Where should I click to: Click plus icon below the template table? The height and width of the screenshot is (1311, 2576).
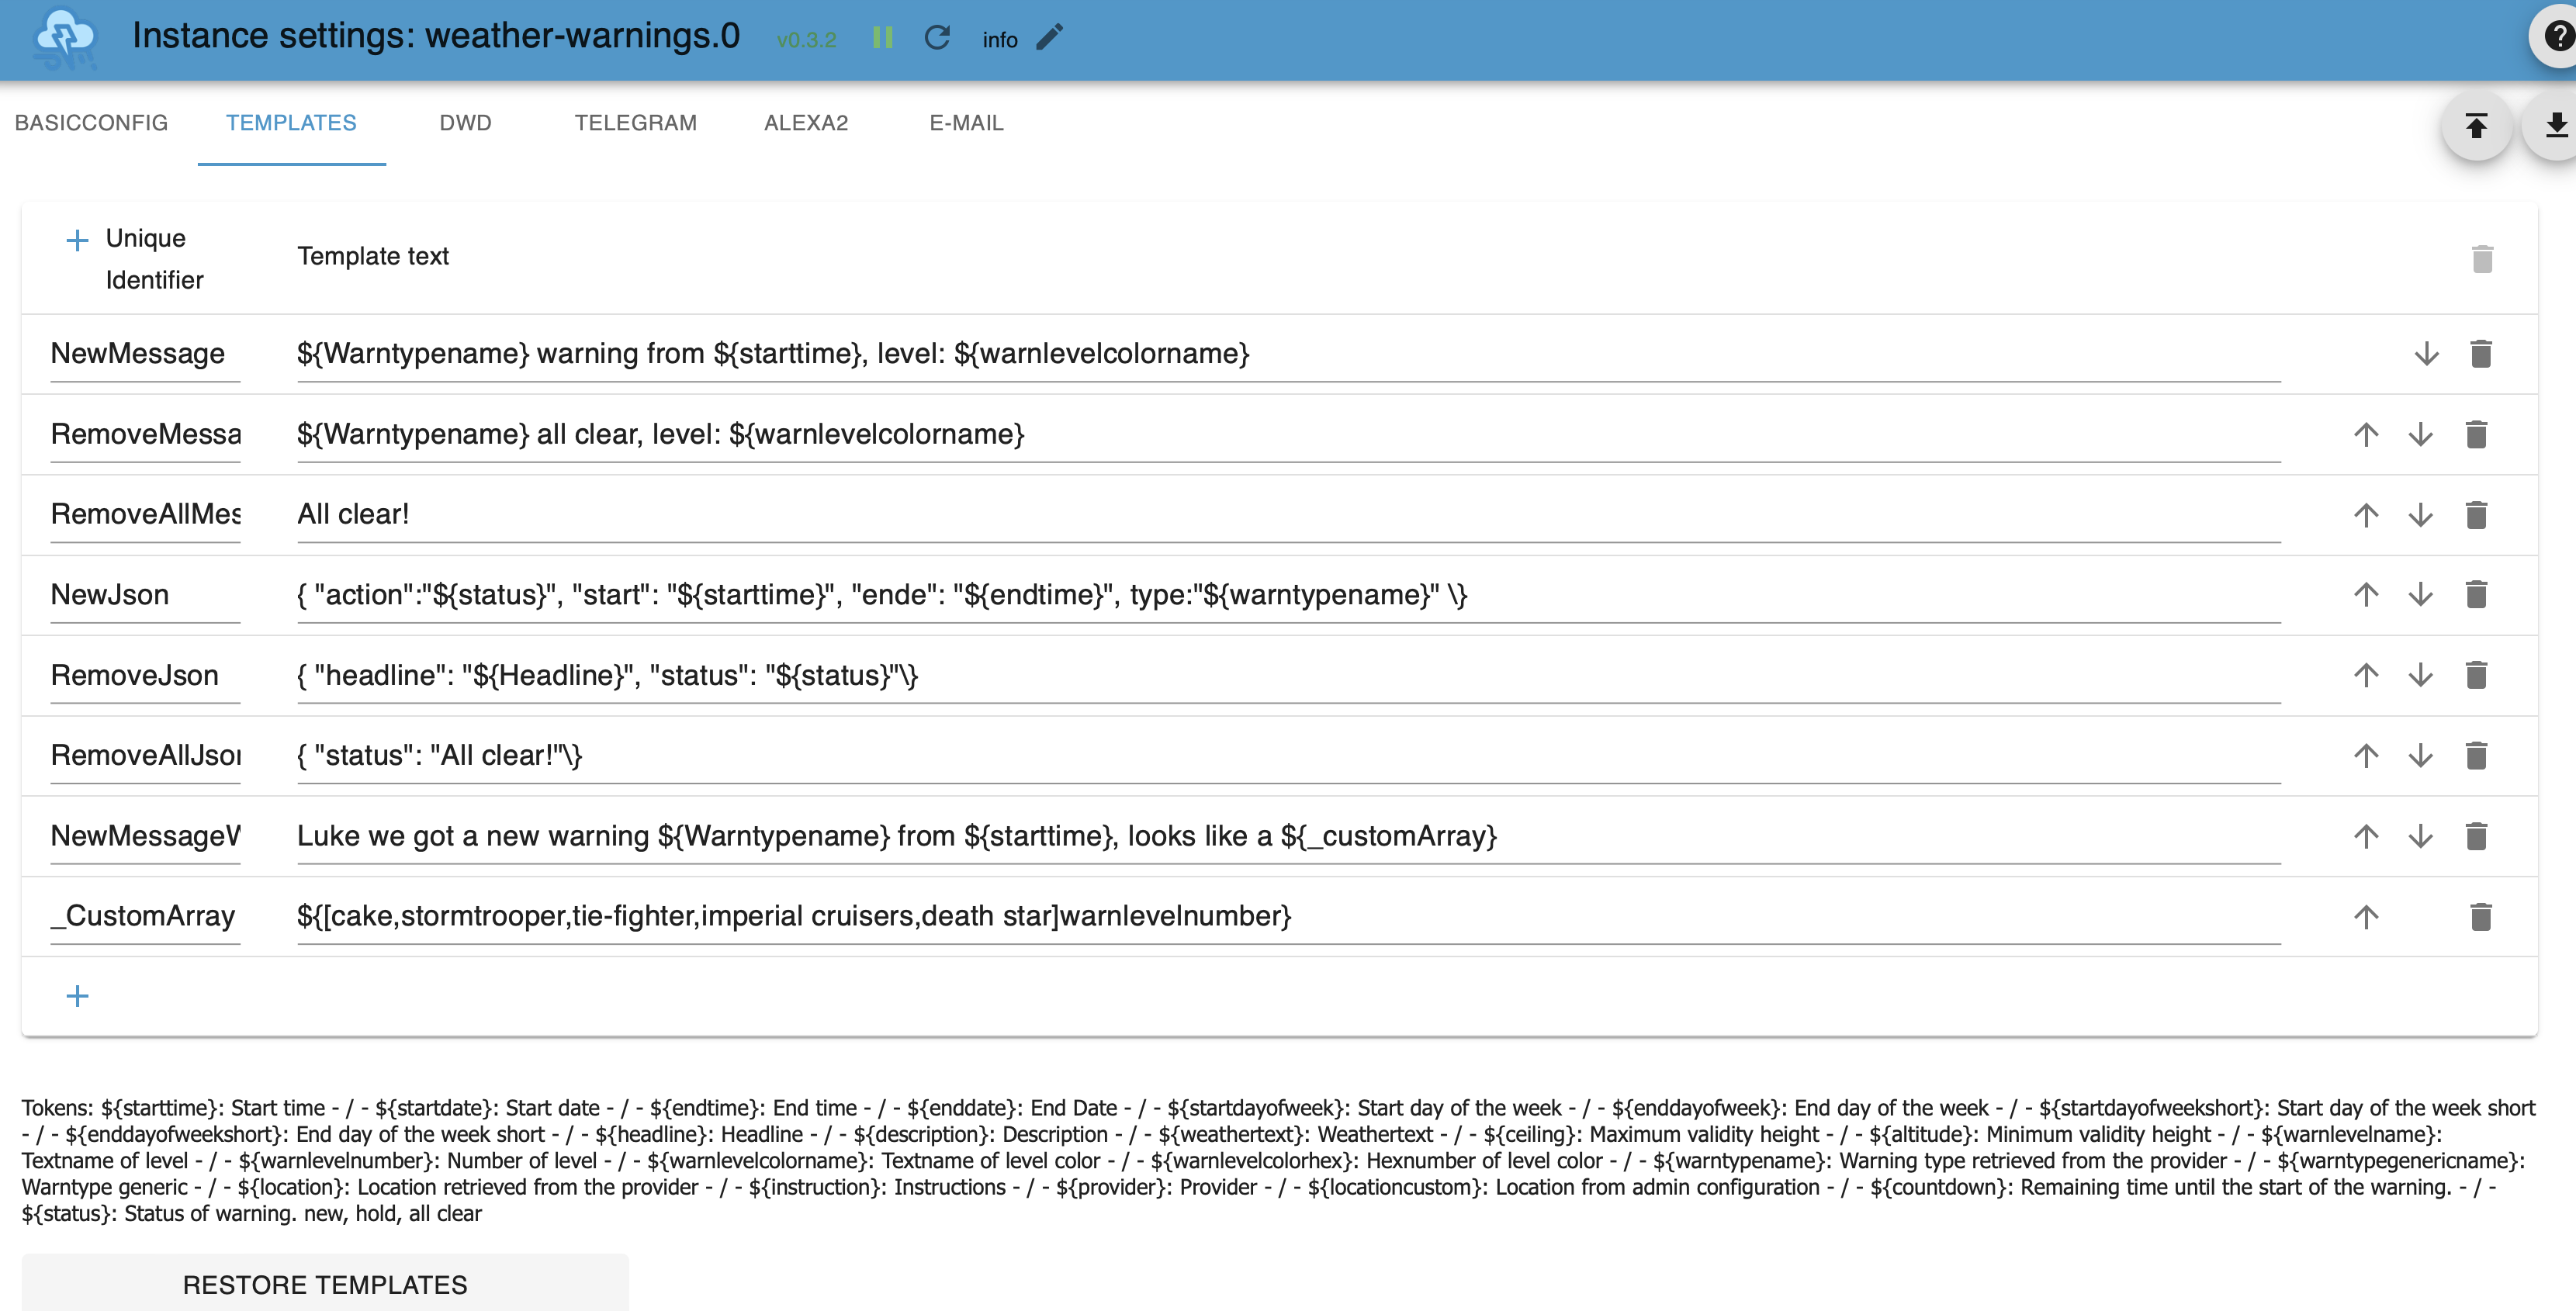(x=77, y=996)
